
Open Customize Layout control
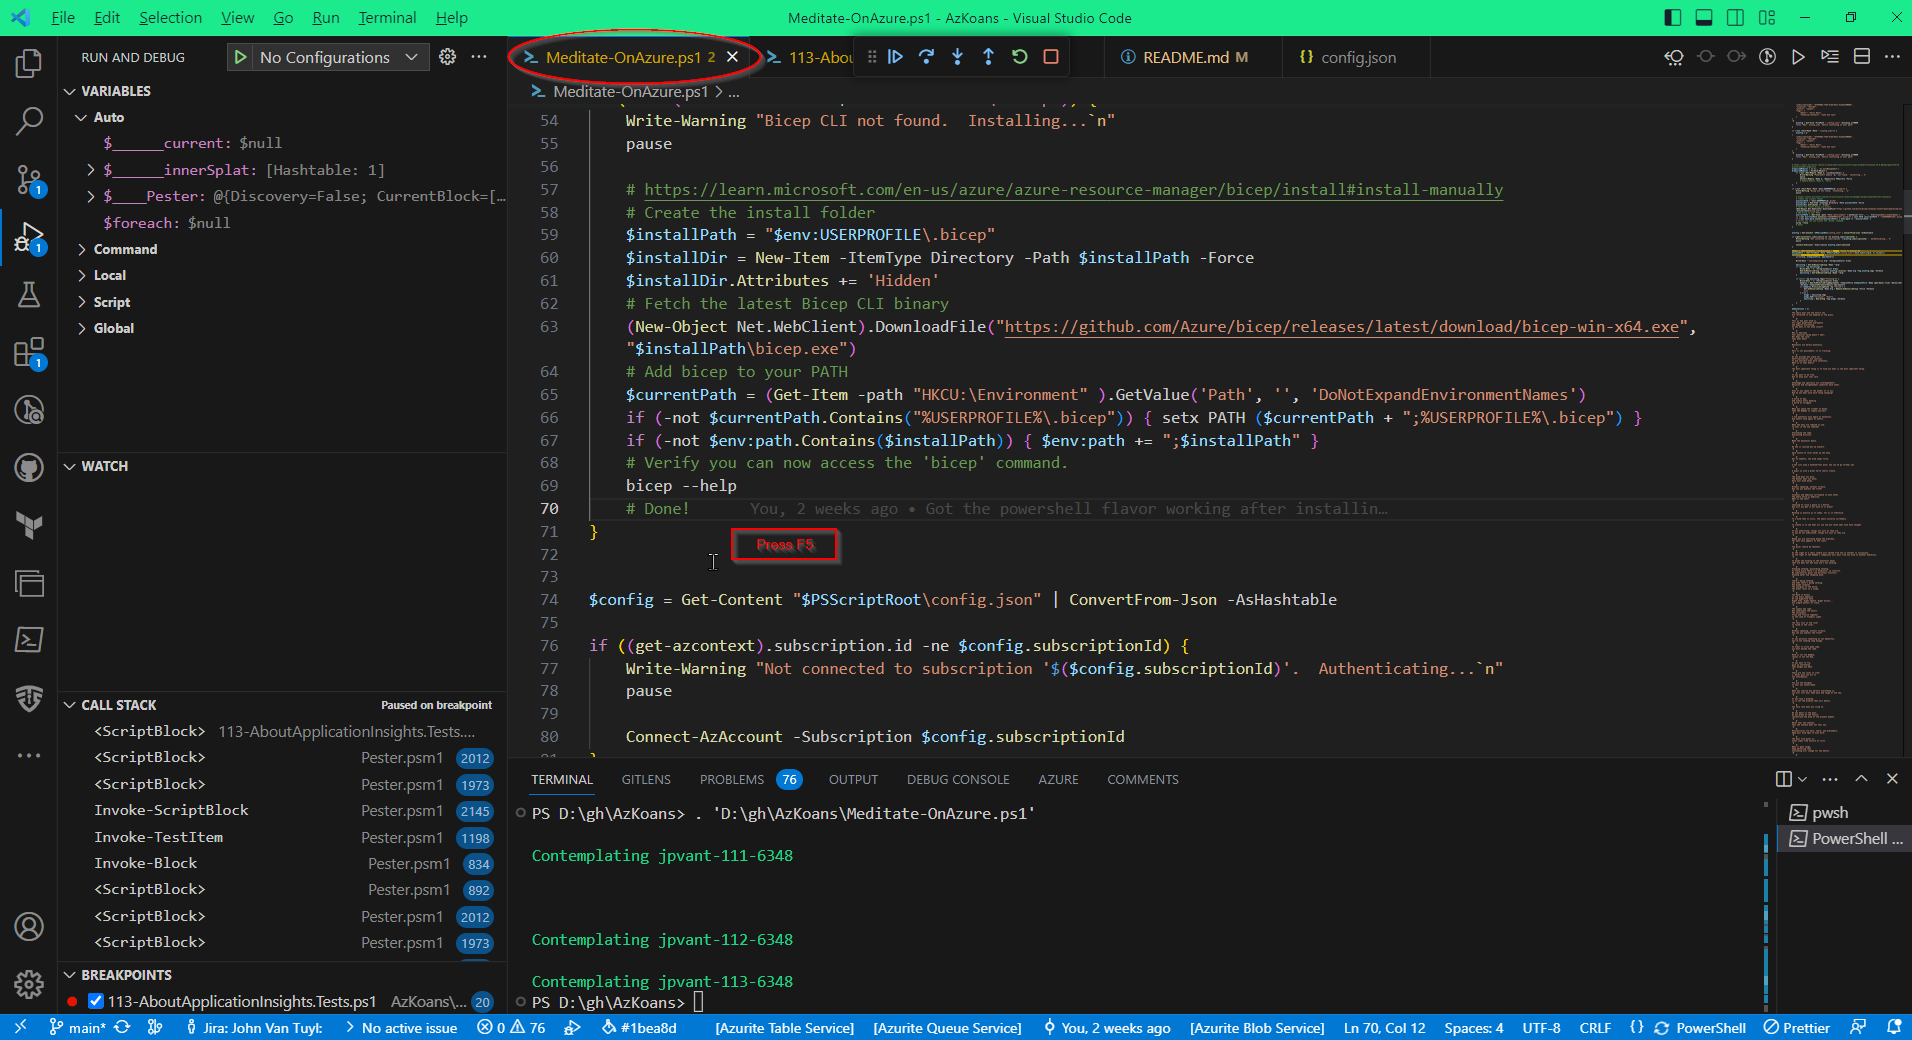[1767, 18]
